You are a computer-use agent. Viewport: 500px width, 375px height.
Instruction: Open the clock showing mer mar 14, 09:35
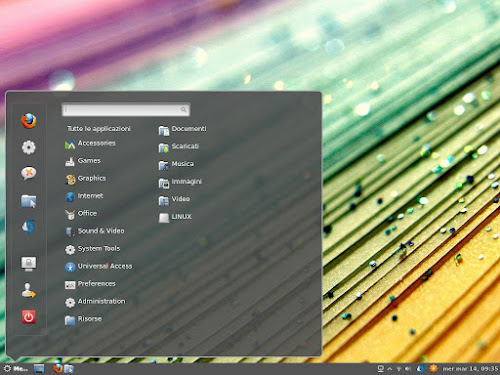(x=470, y=369)
